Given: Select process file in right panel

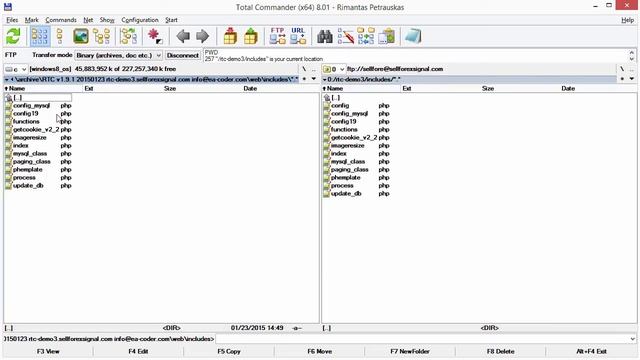Looking at the screenshot, I should [356, 185].
